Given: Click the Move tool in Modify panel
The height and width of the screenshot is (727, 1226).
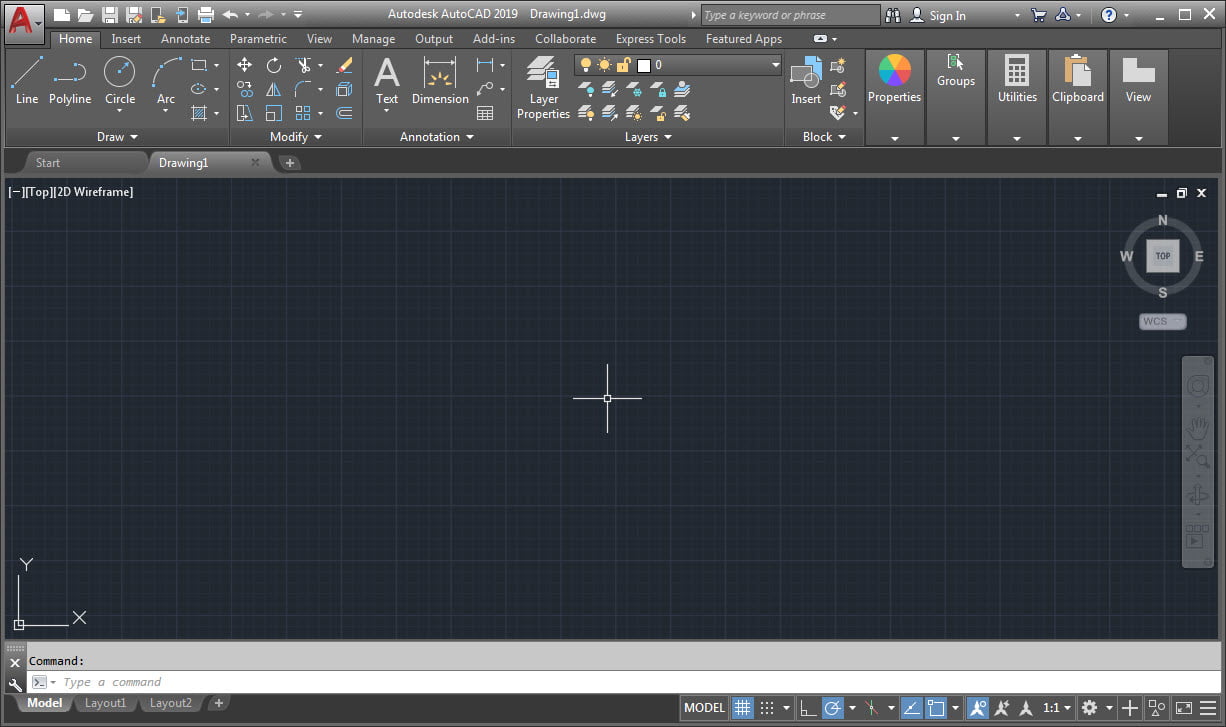Looking at the screenshot, I should [x=244, y=65].
